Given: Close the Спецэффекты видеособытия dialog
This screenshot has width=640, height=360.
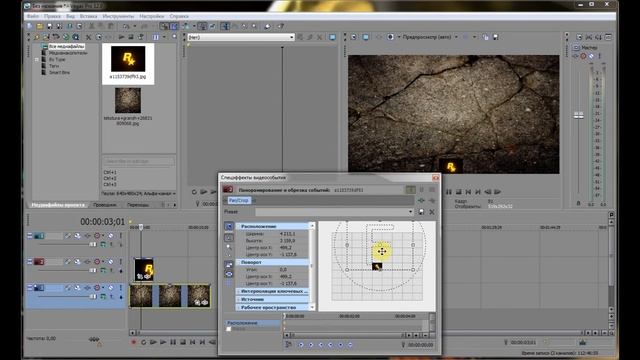Looking at the screenshot, I should 436,178.
